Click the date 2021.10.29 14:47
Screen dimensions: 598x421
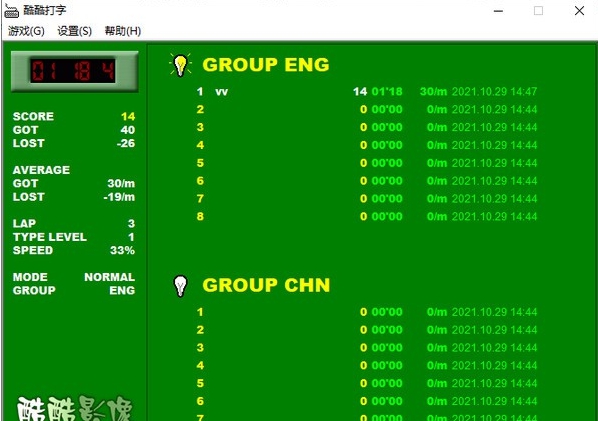pyautogui.click(x=494, y=92)
